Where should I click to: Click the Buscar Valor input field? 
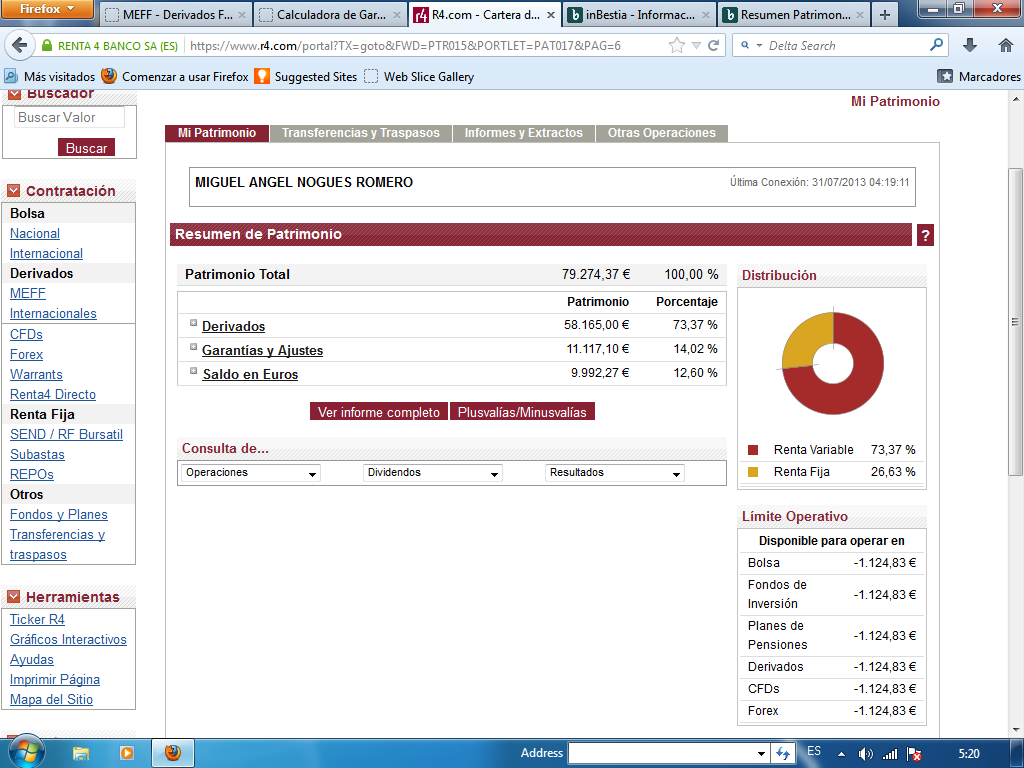coord(69,117)
